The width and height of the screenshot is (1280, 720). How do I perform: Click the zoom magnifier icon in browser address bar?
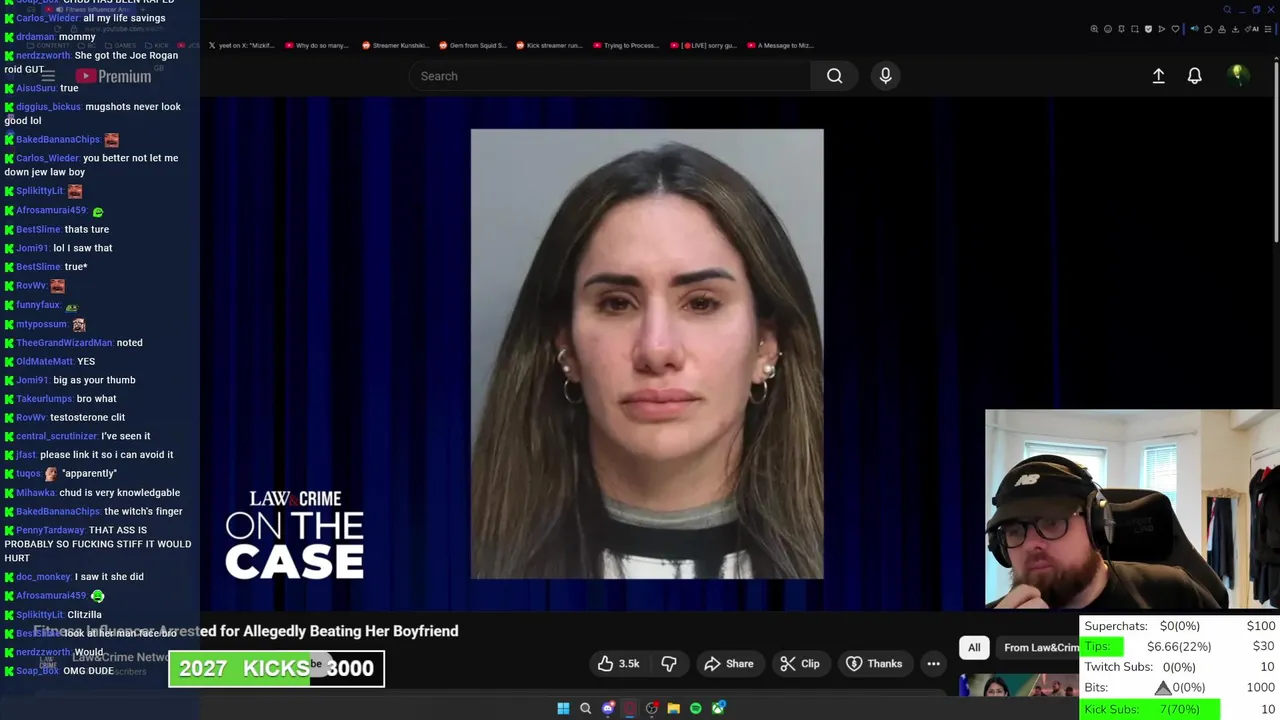coord(1094,29)
